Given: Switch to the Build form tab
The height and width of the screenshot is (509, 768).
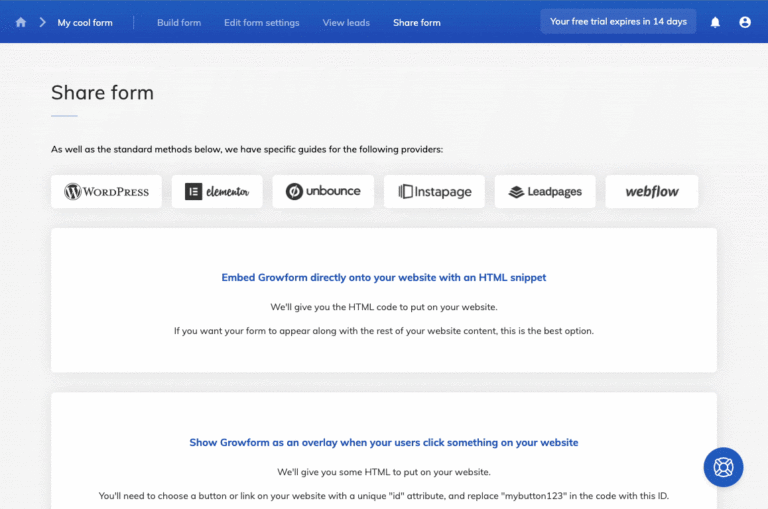Looking at the screenshot, I should pyautogui.click(x=179, y=22).
